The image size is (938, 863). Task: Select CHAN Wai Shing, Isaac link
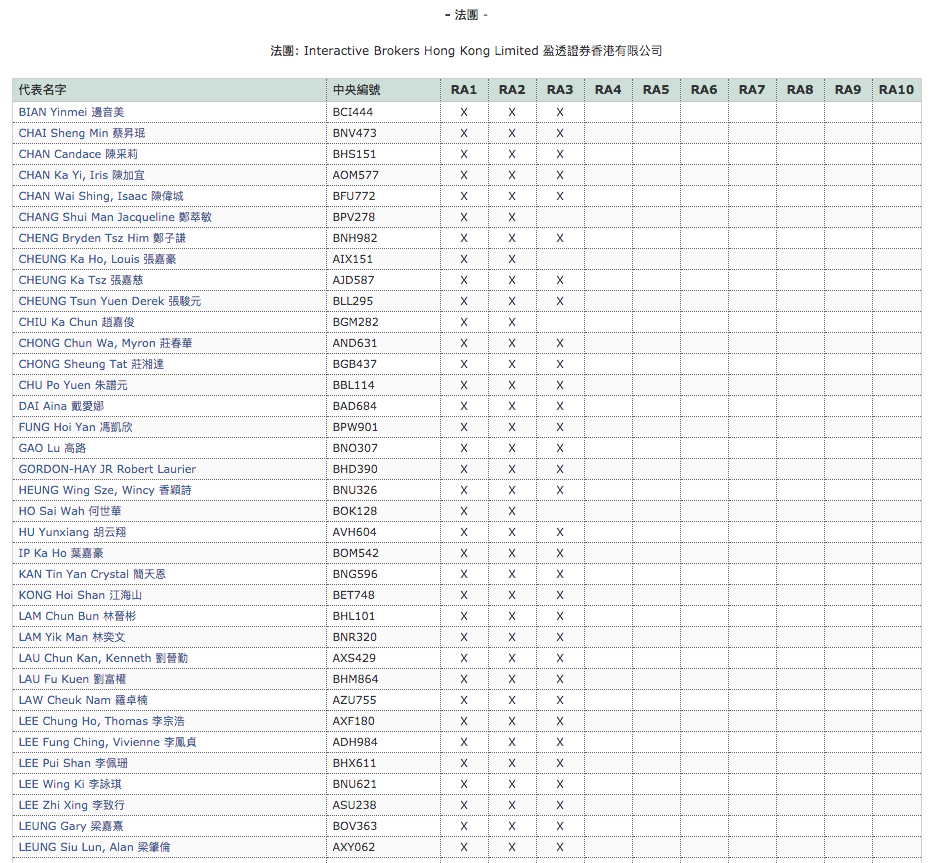(100, 196)
